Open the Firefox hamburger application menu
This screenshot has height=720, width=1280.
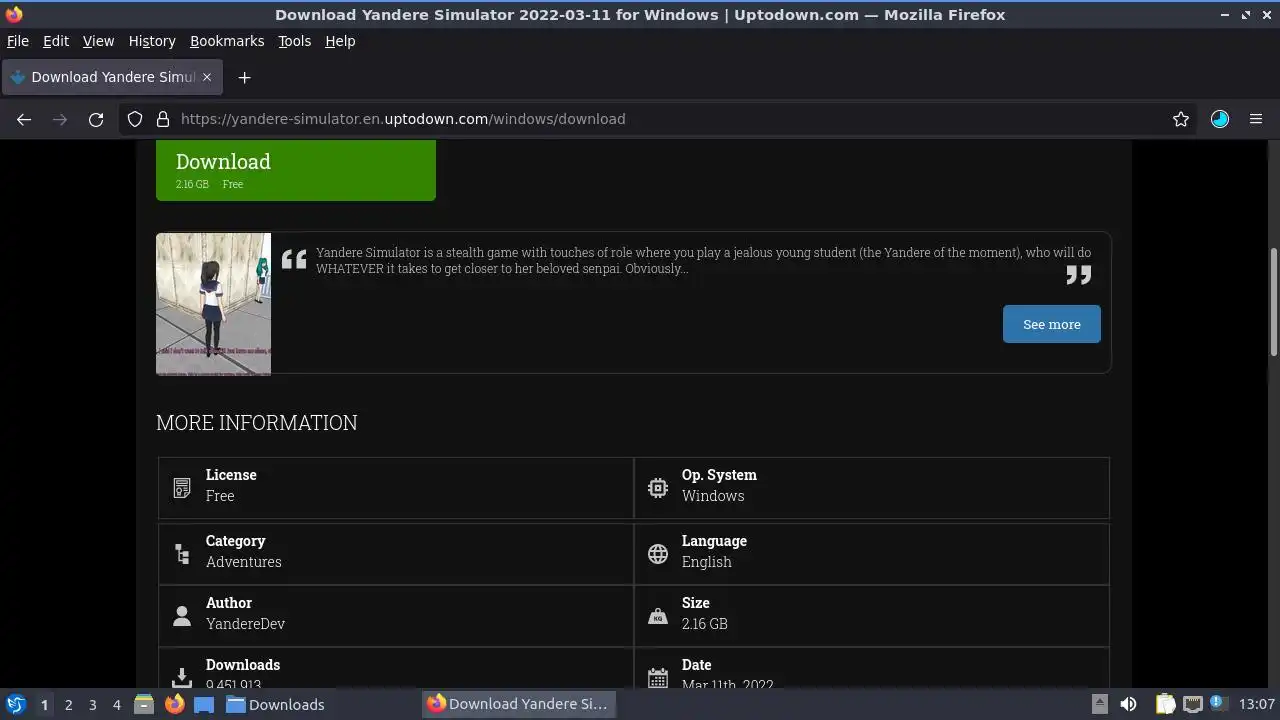point(1256,119)
